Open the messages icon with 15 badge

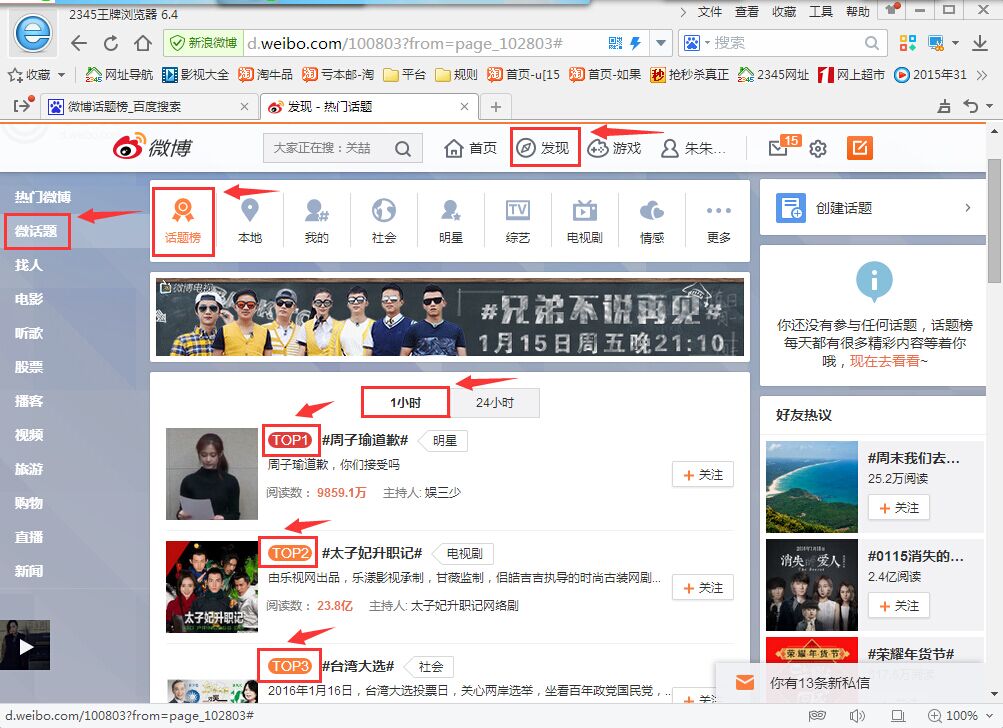(x=783, y=147)
